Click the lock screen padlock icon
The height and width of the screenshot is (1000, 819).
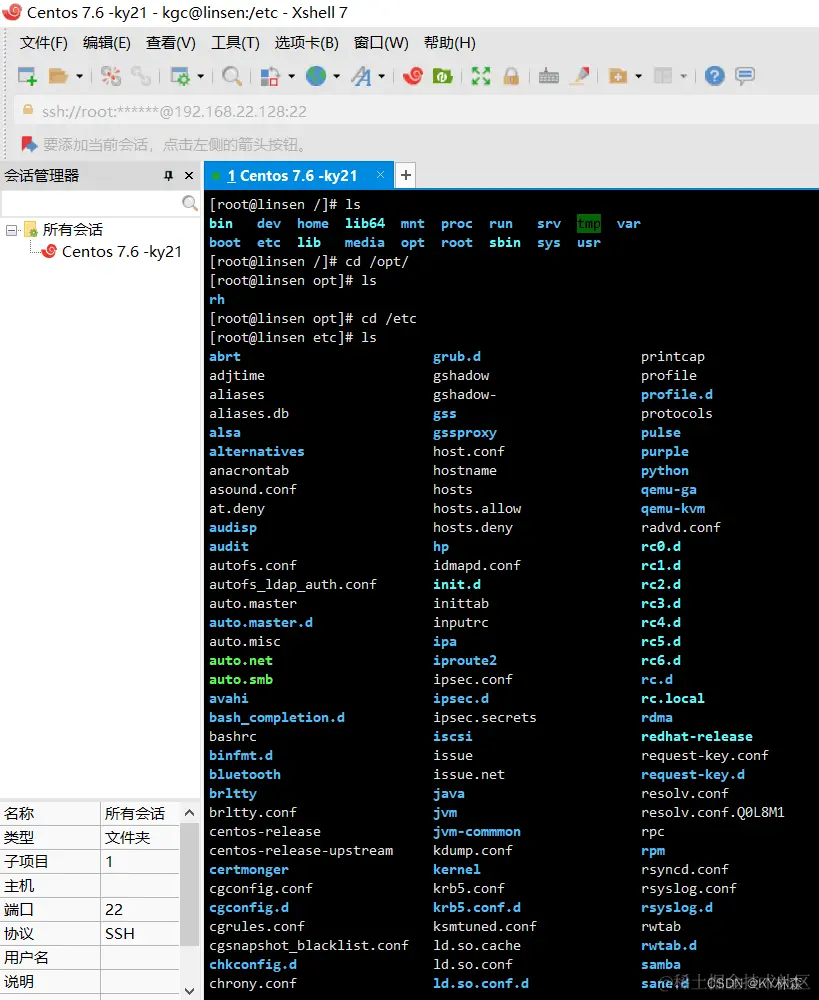point(511,76)
